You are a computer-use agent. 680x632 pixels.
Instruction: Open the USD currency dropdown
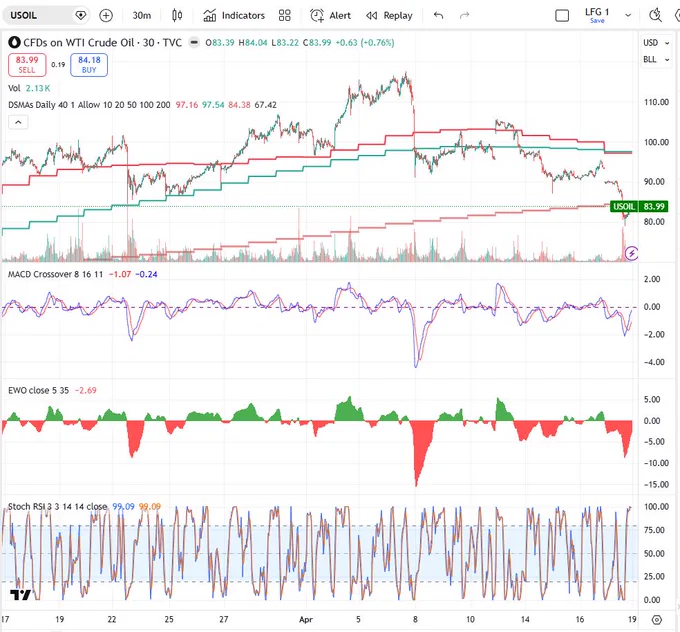[x=656, y=43]
